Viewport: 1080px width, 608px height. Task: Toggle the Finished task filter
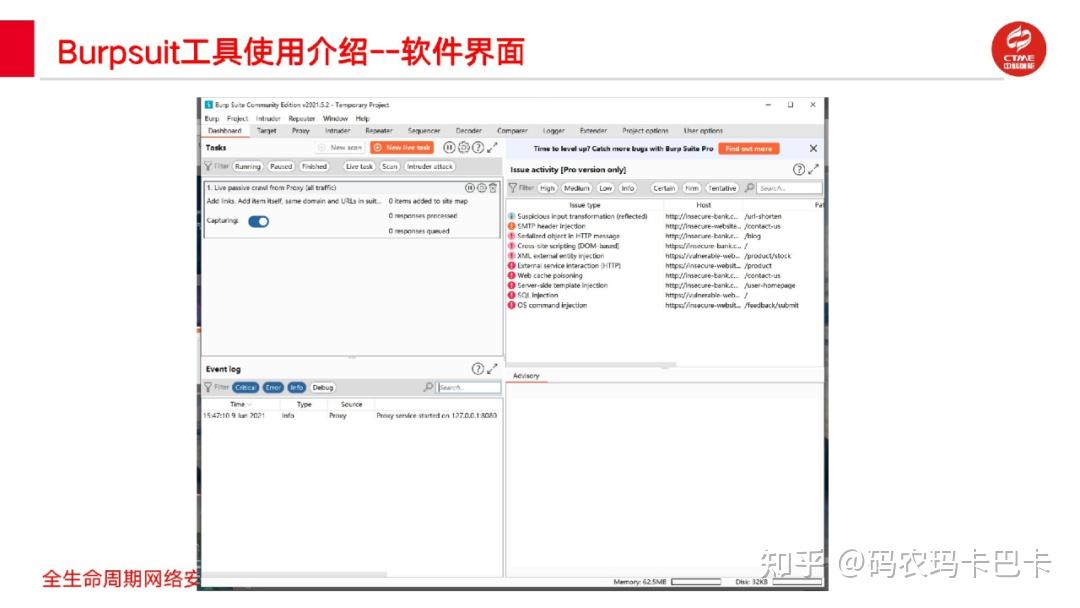314,166
